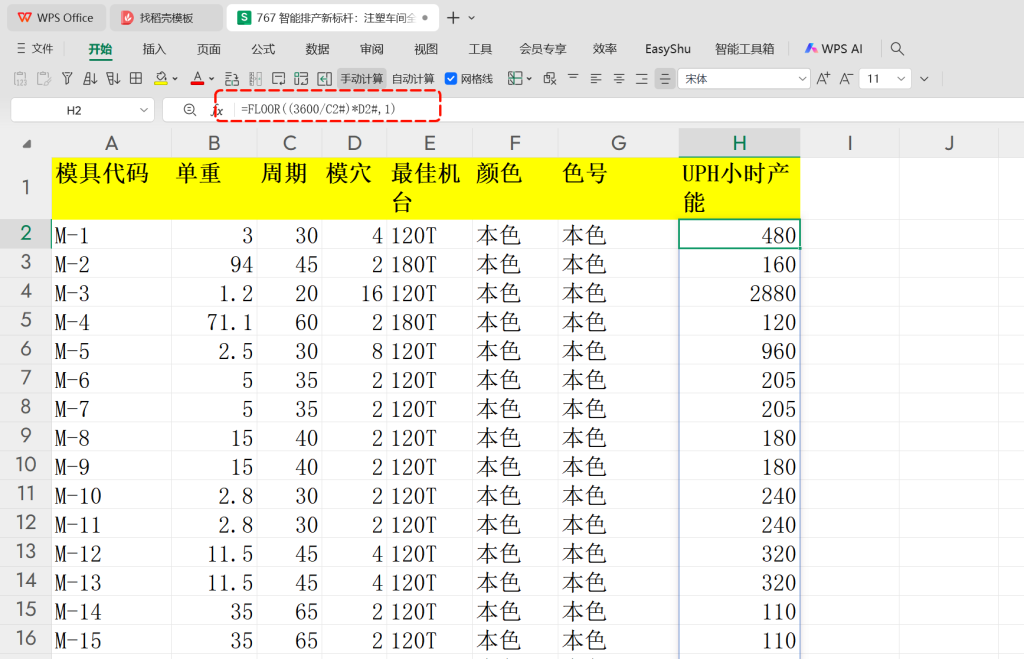Enable manual calculation (手动计算)

(x=361, y=79)
